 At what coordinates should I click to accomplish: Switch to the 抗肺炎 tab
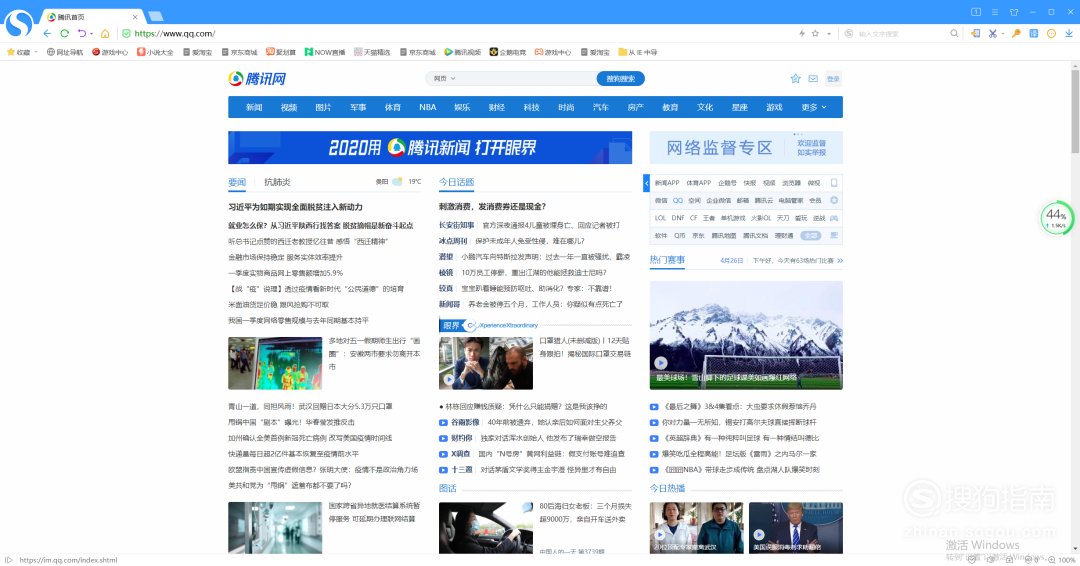(277, 182)
